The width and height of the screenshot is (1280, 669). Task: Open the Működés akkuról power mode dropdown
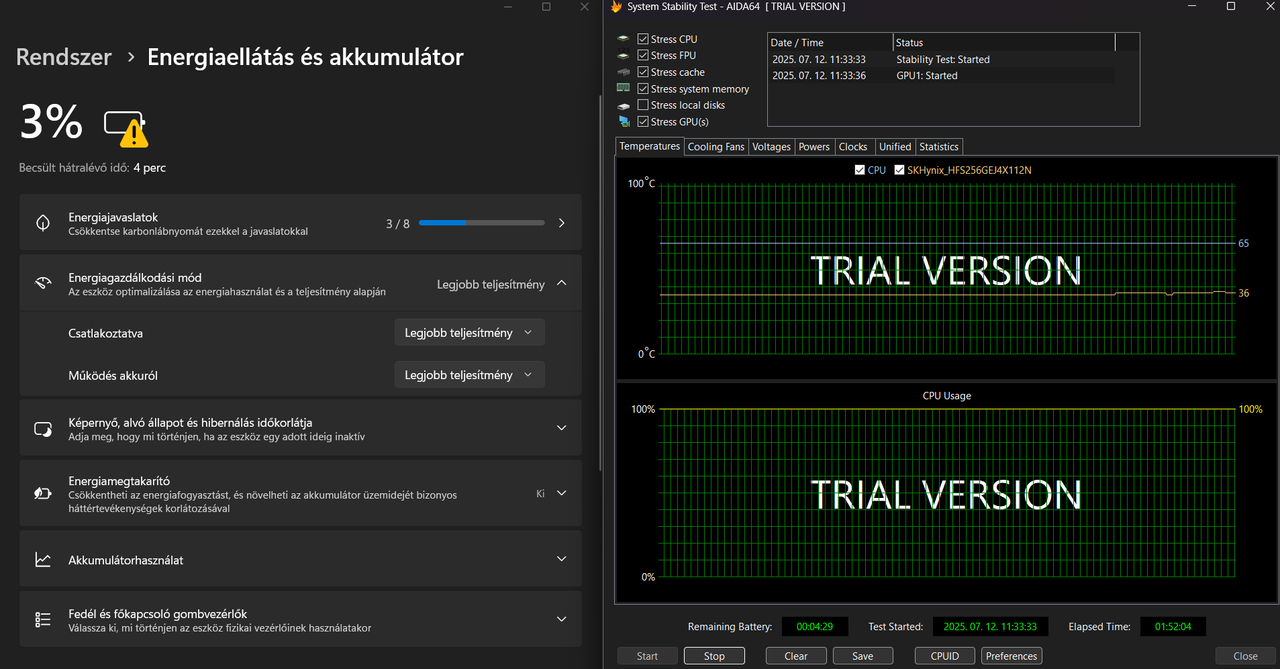[469, 375]
